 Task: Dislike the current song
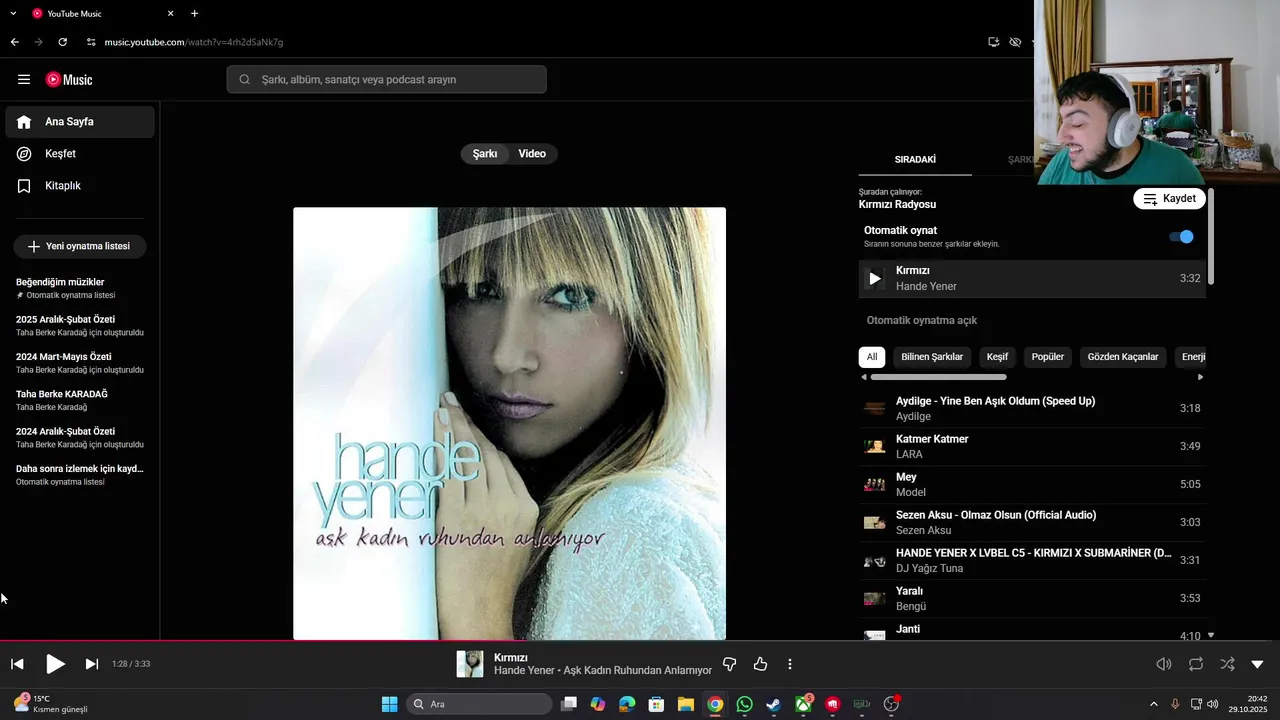click(x=729, y=664)
